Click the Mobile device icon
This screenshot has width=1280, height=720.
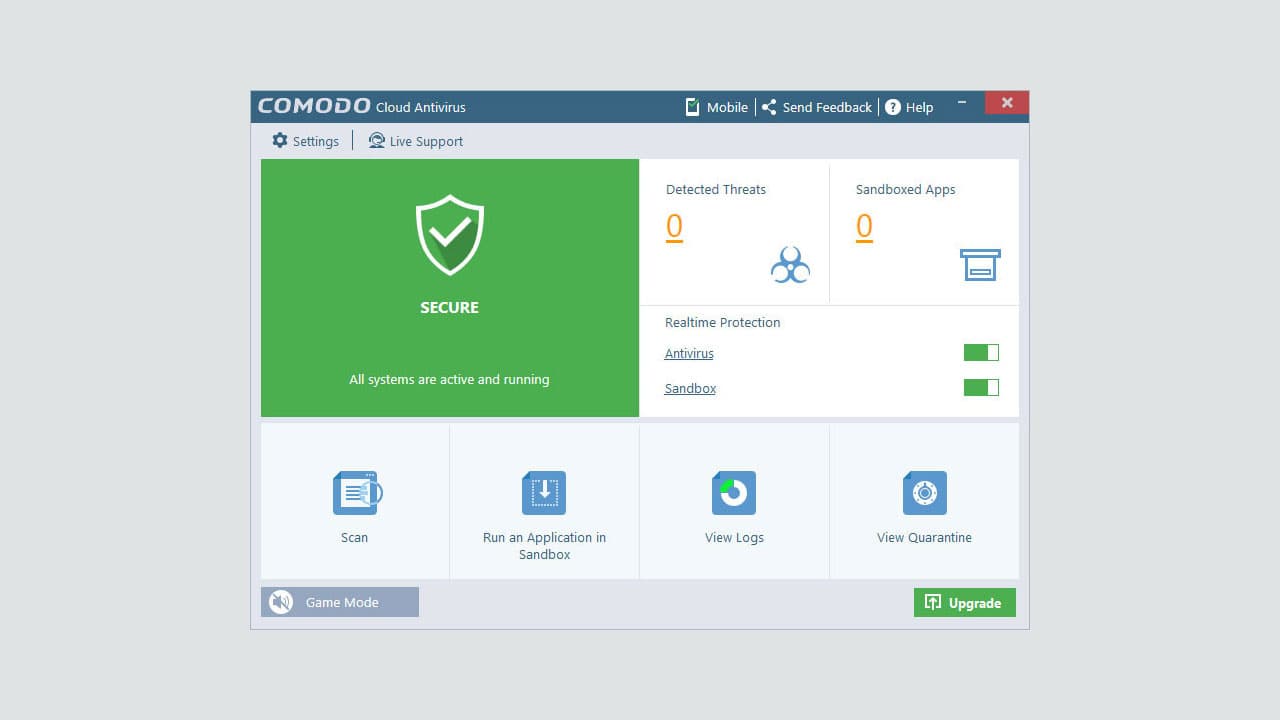pyautogui.click(x=692, y=106)
